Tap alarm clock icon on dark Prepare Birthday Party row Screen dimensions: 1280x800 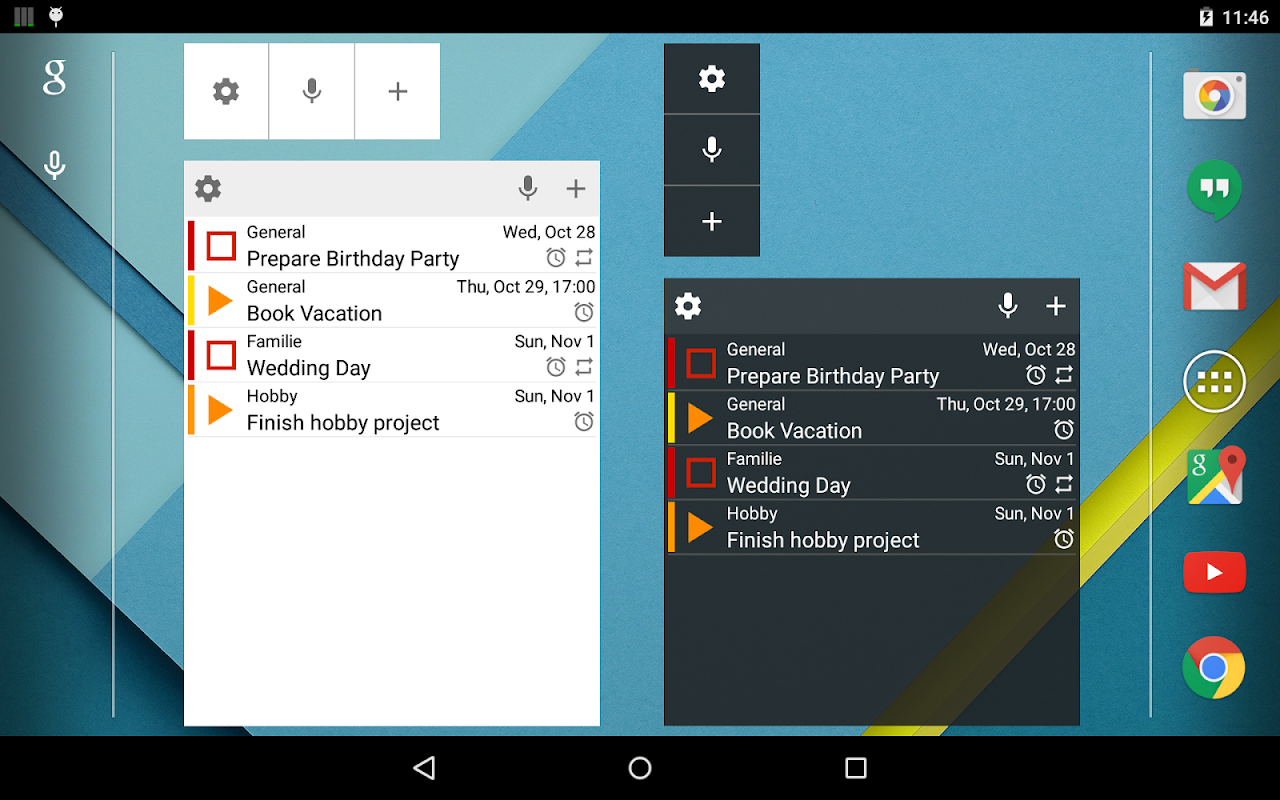click(1036, 375)
